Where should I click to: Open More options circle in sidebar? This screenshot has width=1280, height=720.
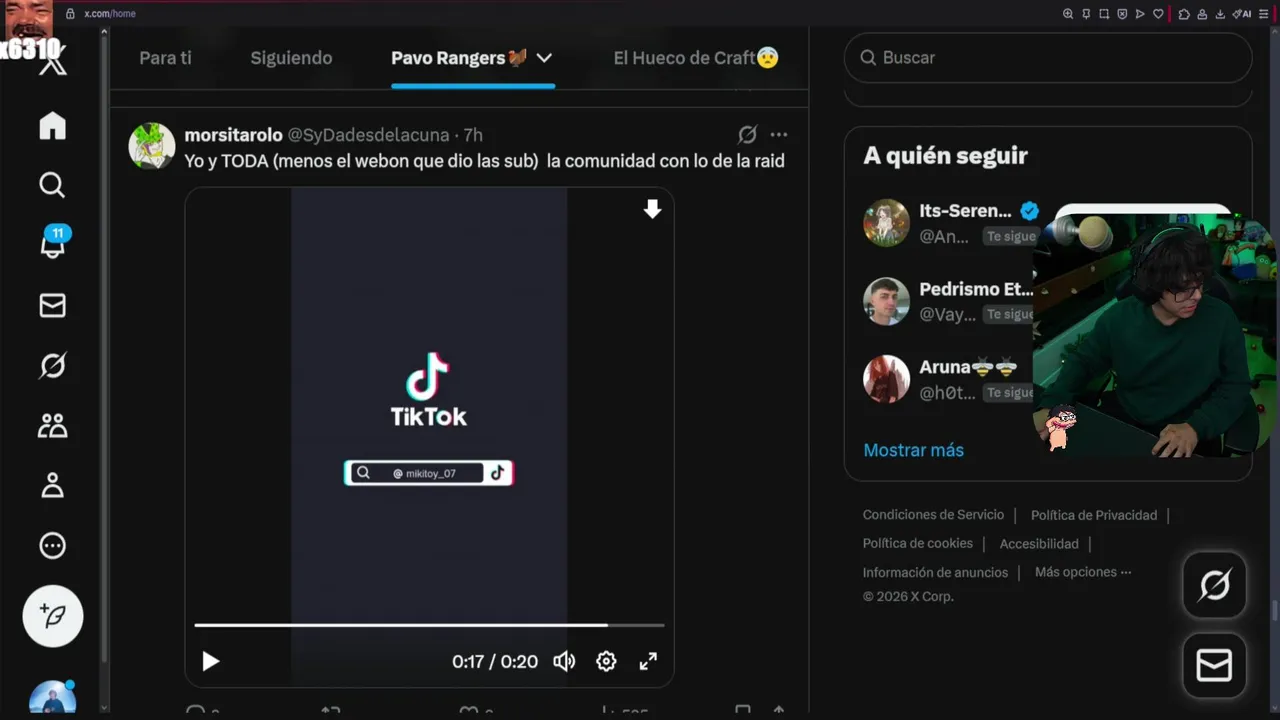[52, 545]
